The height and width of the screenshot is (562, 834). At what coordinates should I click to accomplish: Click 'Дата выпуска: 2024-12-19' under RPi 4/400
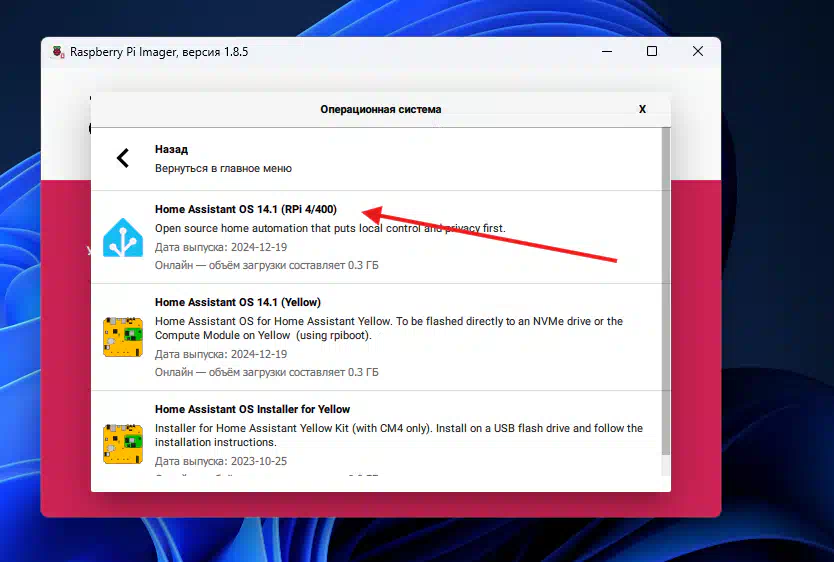221,247
